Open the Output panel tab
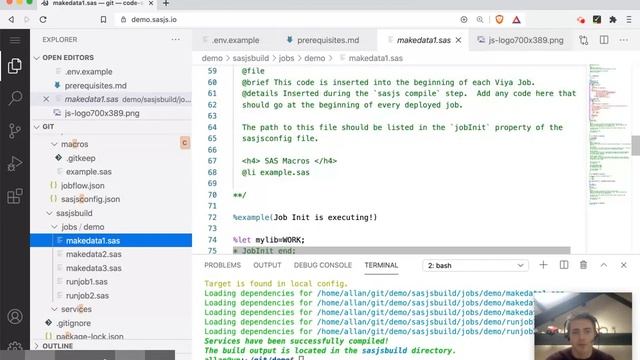This screenshot has height=360, width=640. (x=267, y=265)
